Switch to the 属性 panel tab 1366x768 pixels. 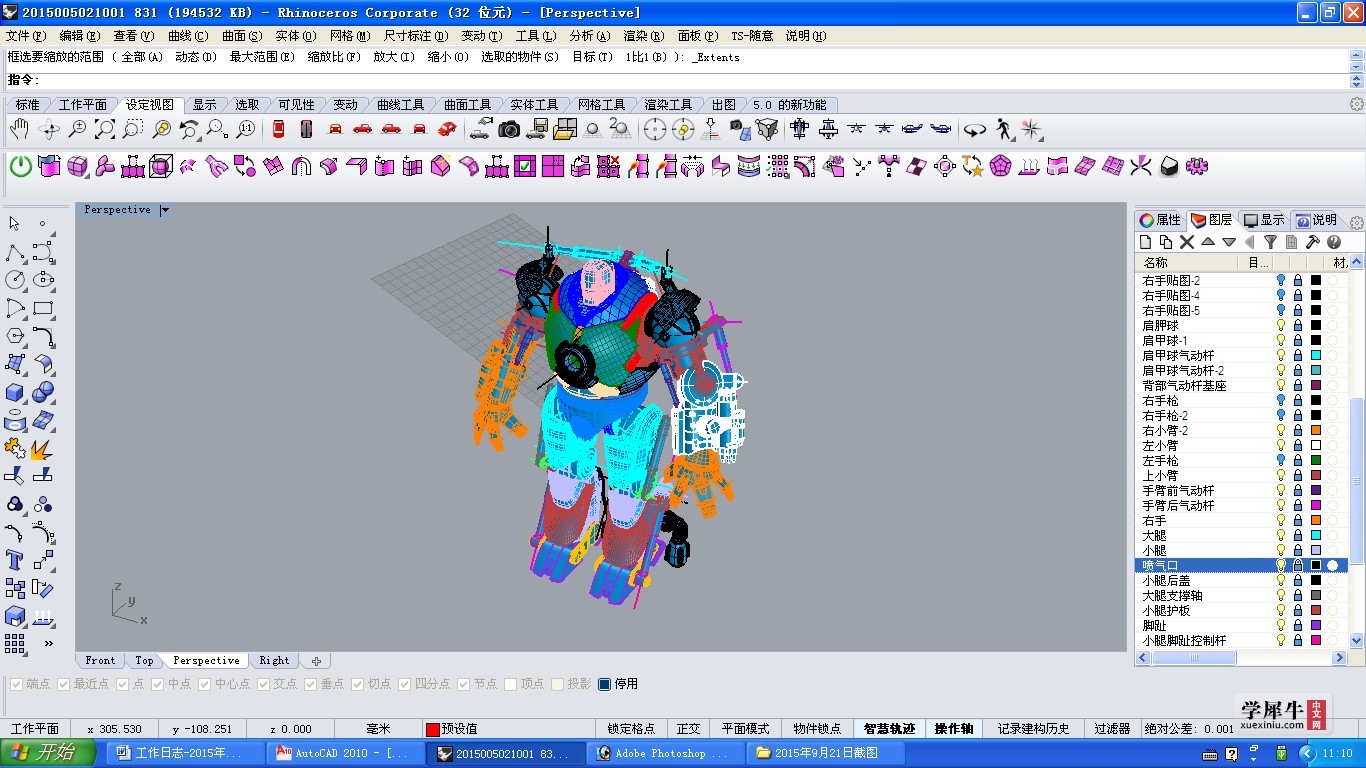coord(1160,220)
